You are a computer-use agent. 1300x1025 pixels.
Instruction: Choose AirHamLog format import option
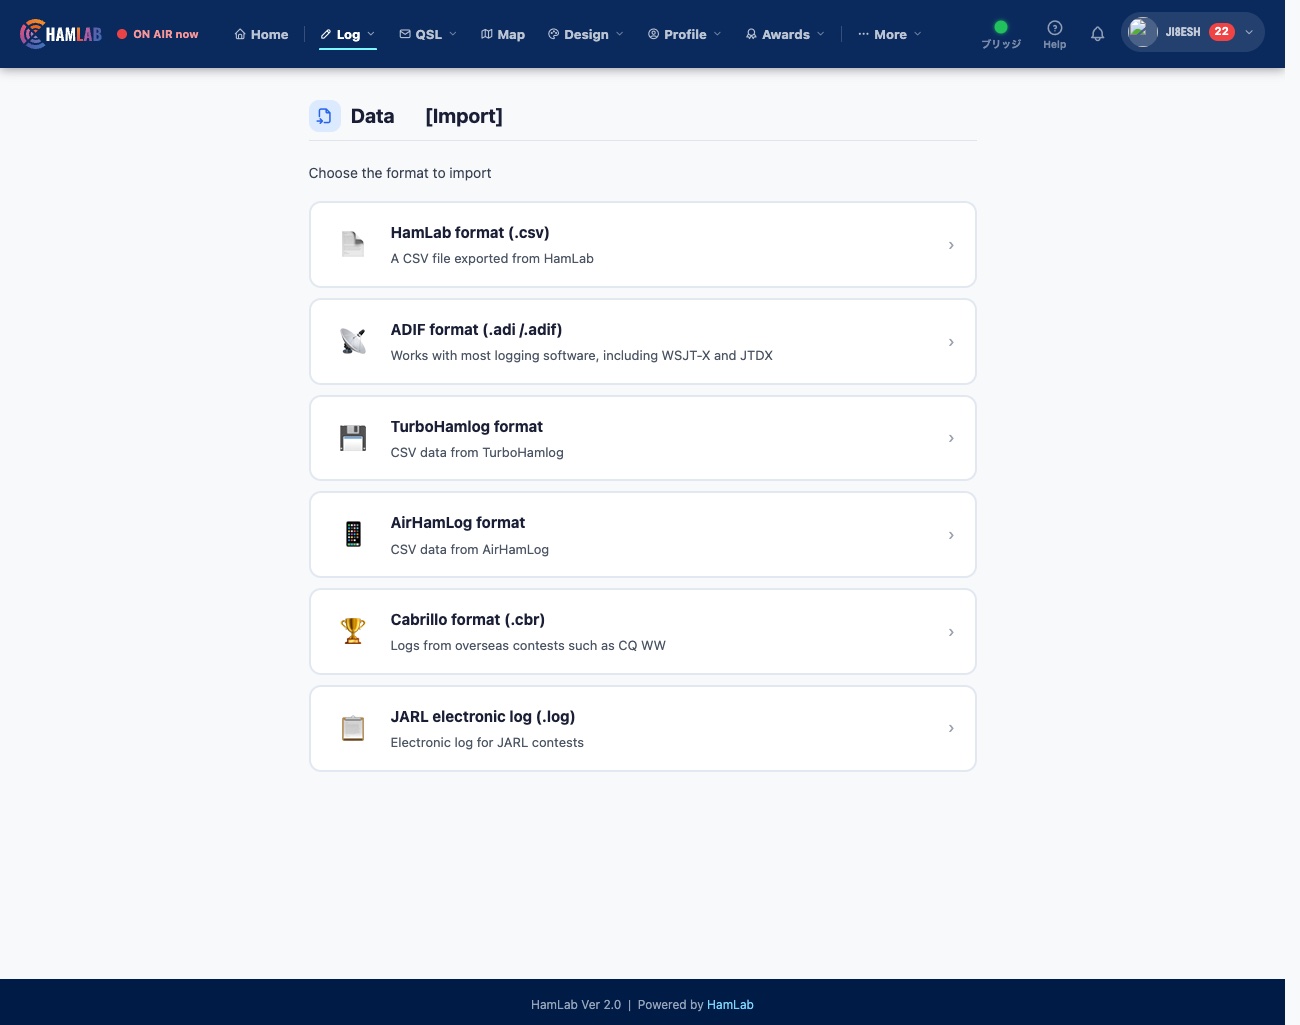click(x=643, y=535)
